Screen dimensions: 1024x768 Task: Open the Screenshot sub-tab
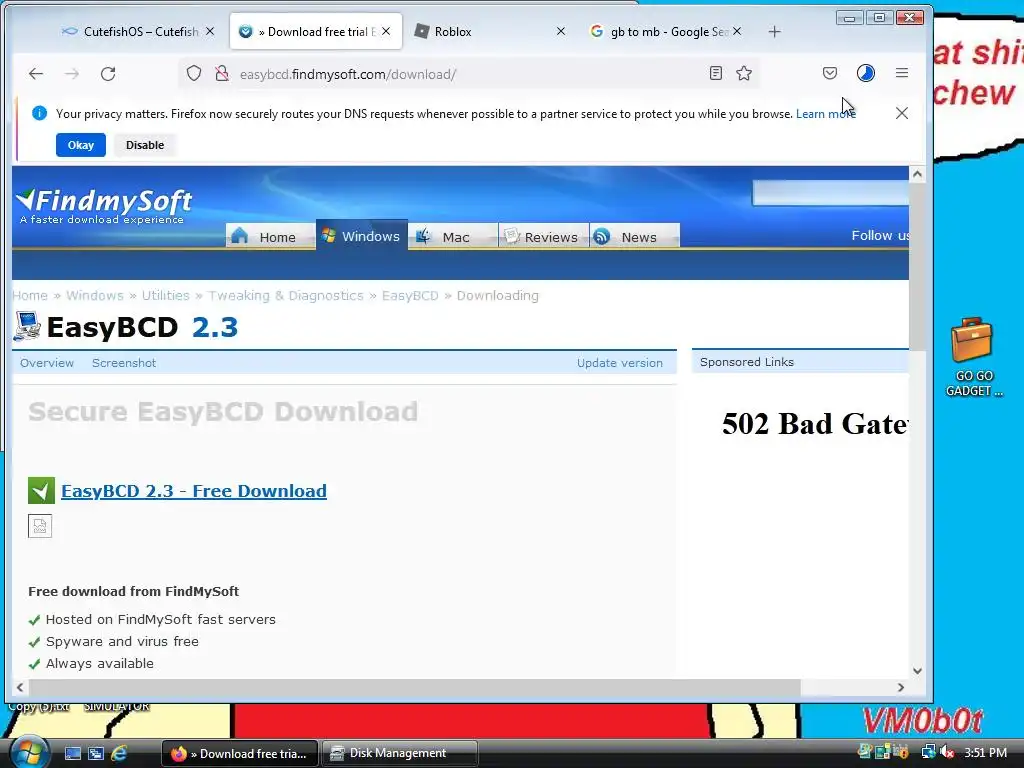tap(124, 363)
